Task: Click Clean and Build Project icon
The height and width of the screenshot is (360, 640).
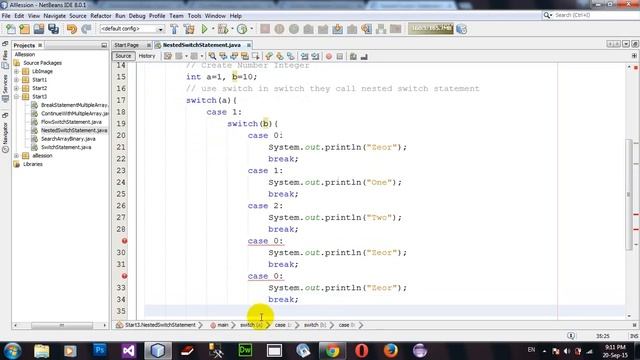Action: click(189, 29)
